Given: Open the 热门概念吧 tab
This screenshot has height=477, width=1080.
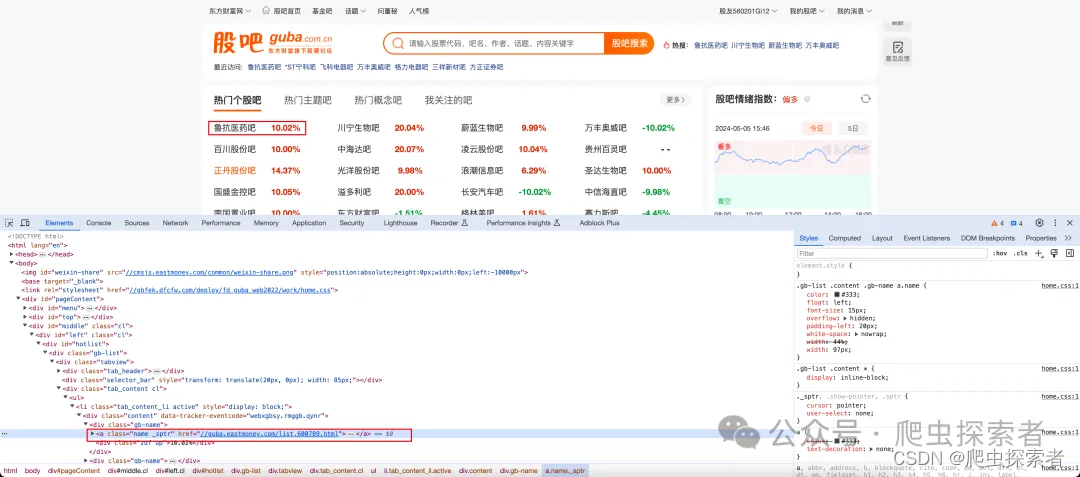Looking at the screenshot, I should (x=378, y=100).
